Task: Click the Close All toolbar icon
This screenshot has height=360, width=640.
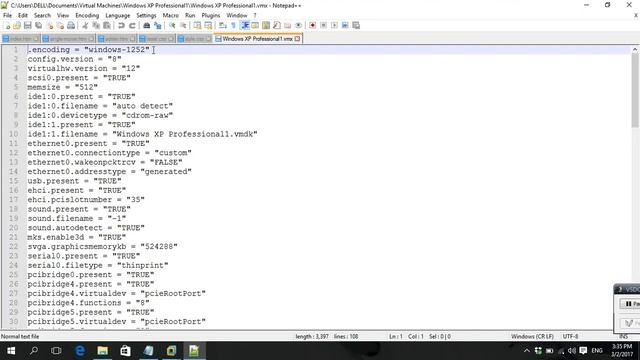Action: 60,25
